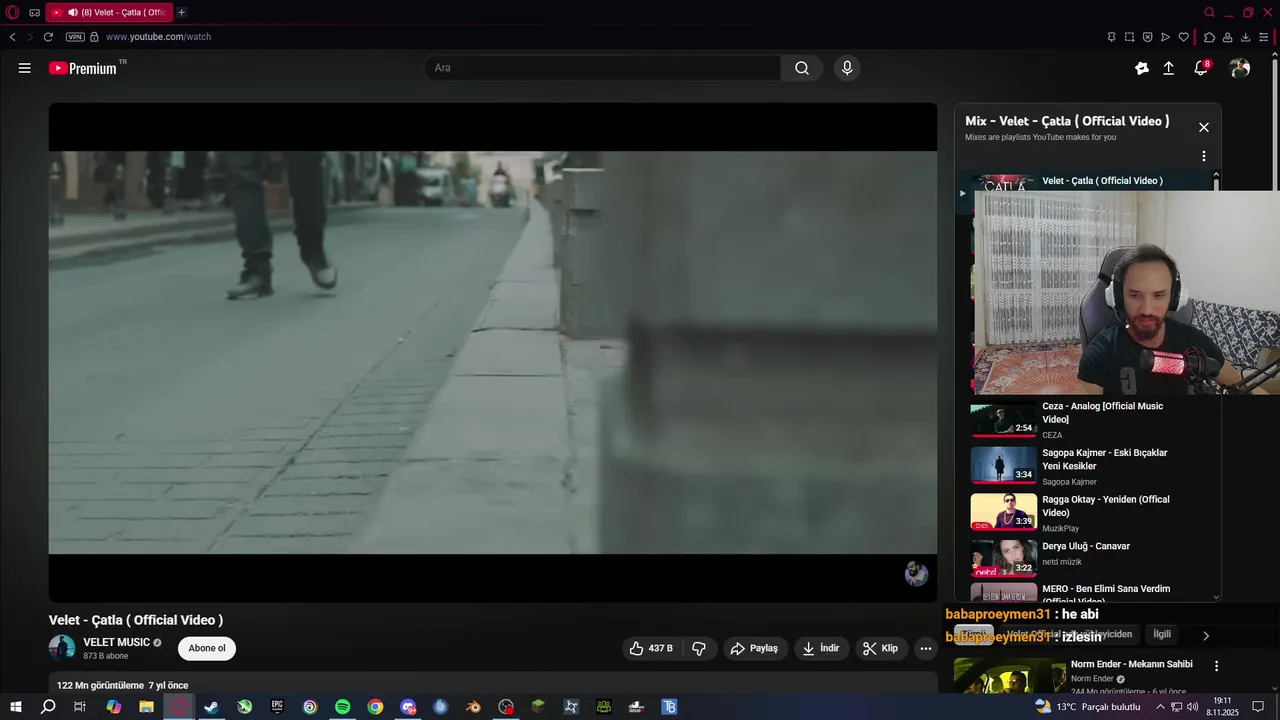This screenshot has width=1280, height=720.
Task: Open Windows taskbar search
Action: point(48,707)
